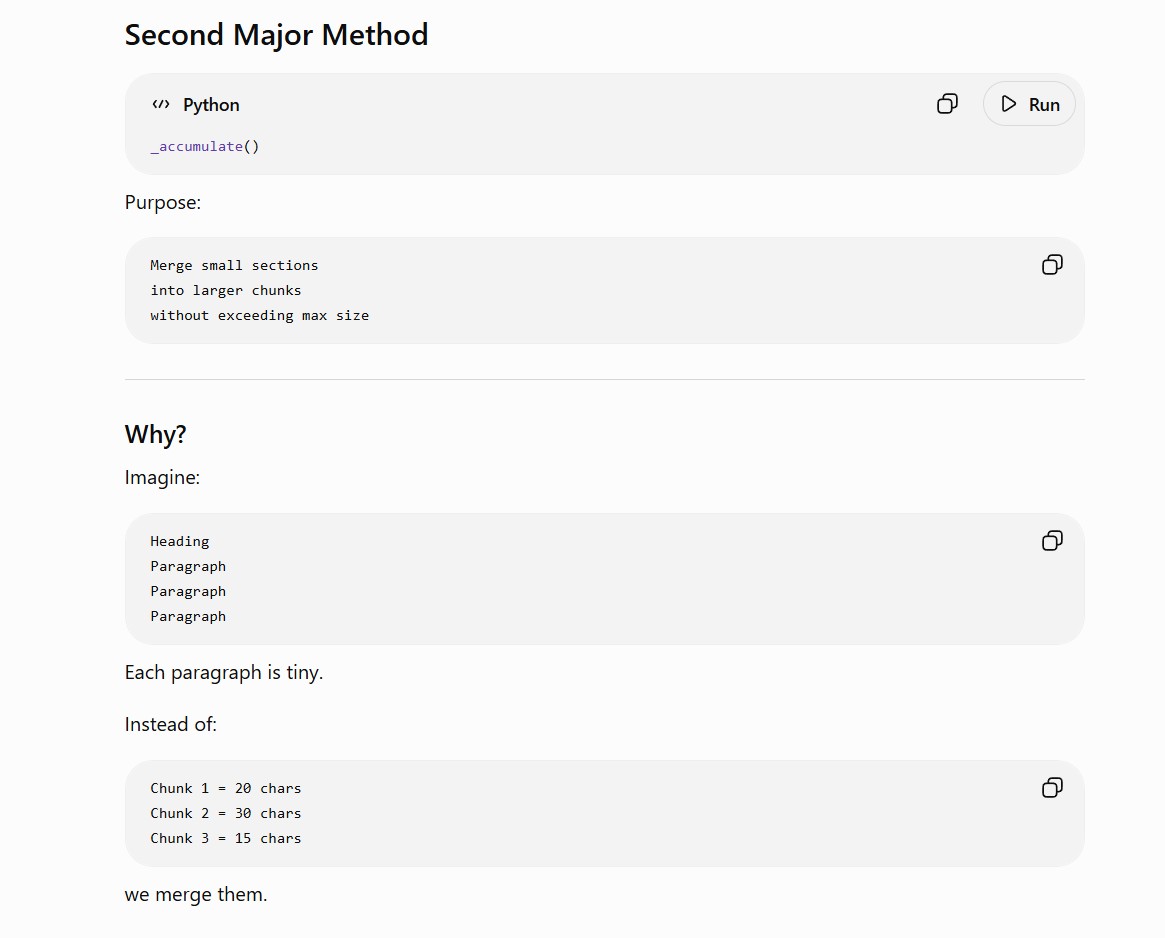Copy the _accumulate() Python code block
Viewport: 1165px width, 938px height.
click(x=947, y=104)
